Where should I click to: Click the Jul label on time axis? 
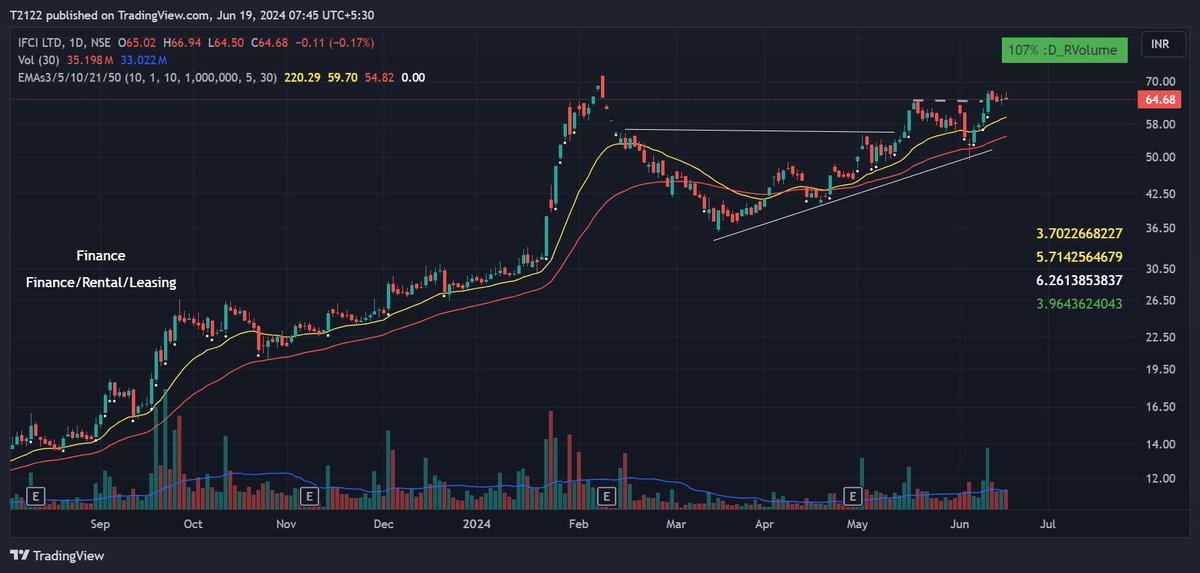(x=1049, y=523)
